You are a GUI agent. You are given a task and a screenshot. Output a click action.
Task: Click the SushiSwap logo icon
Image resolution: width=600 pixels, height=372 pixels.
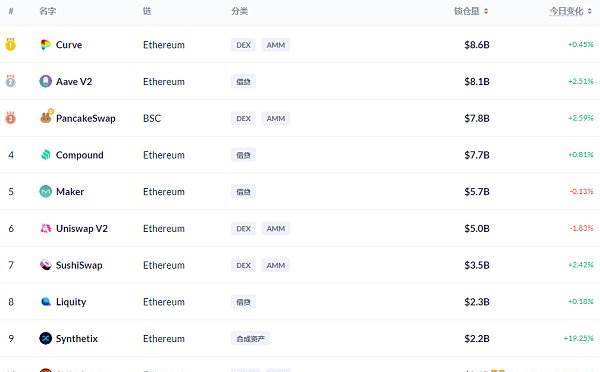coord(46,265)
